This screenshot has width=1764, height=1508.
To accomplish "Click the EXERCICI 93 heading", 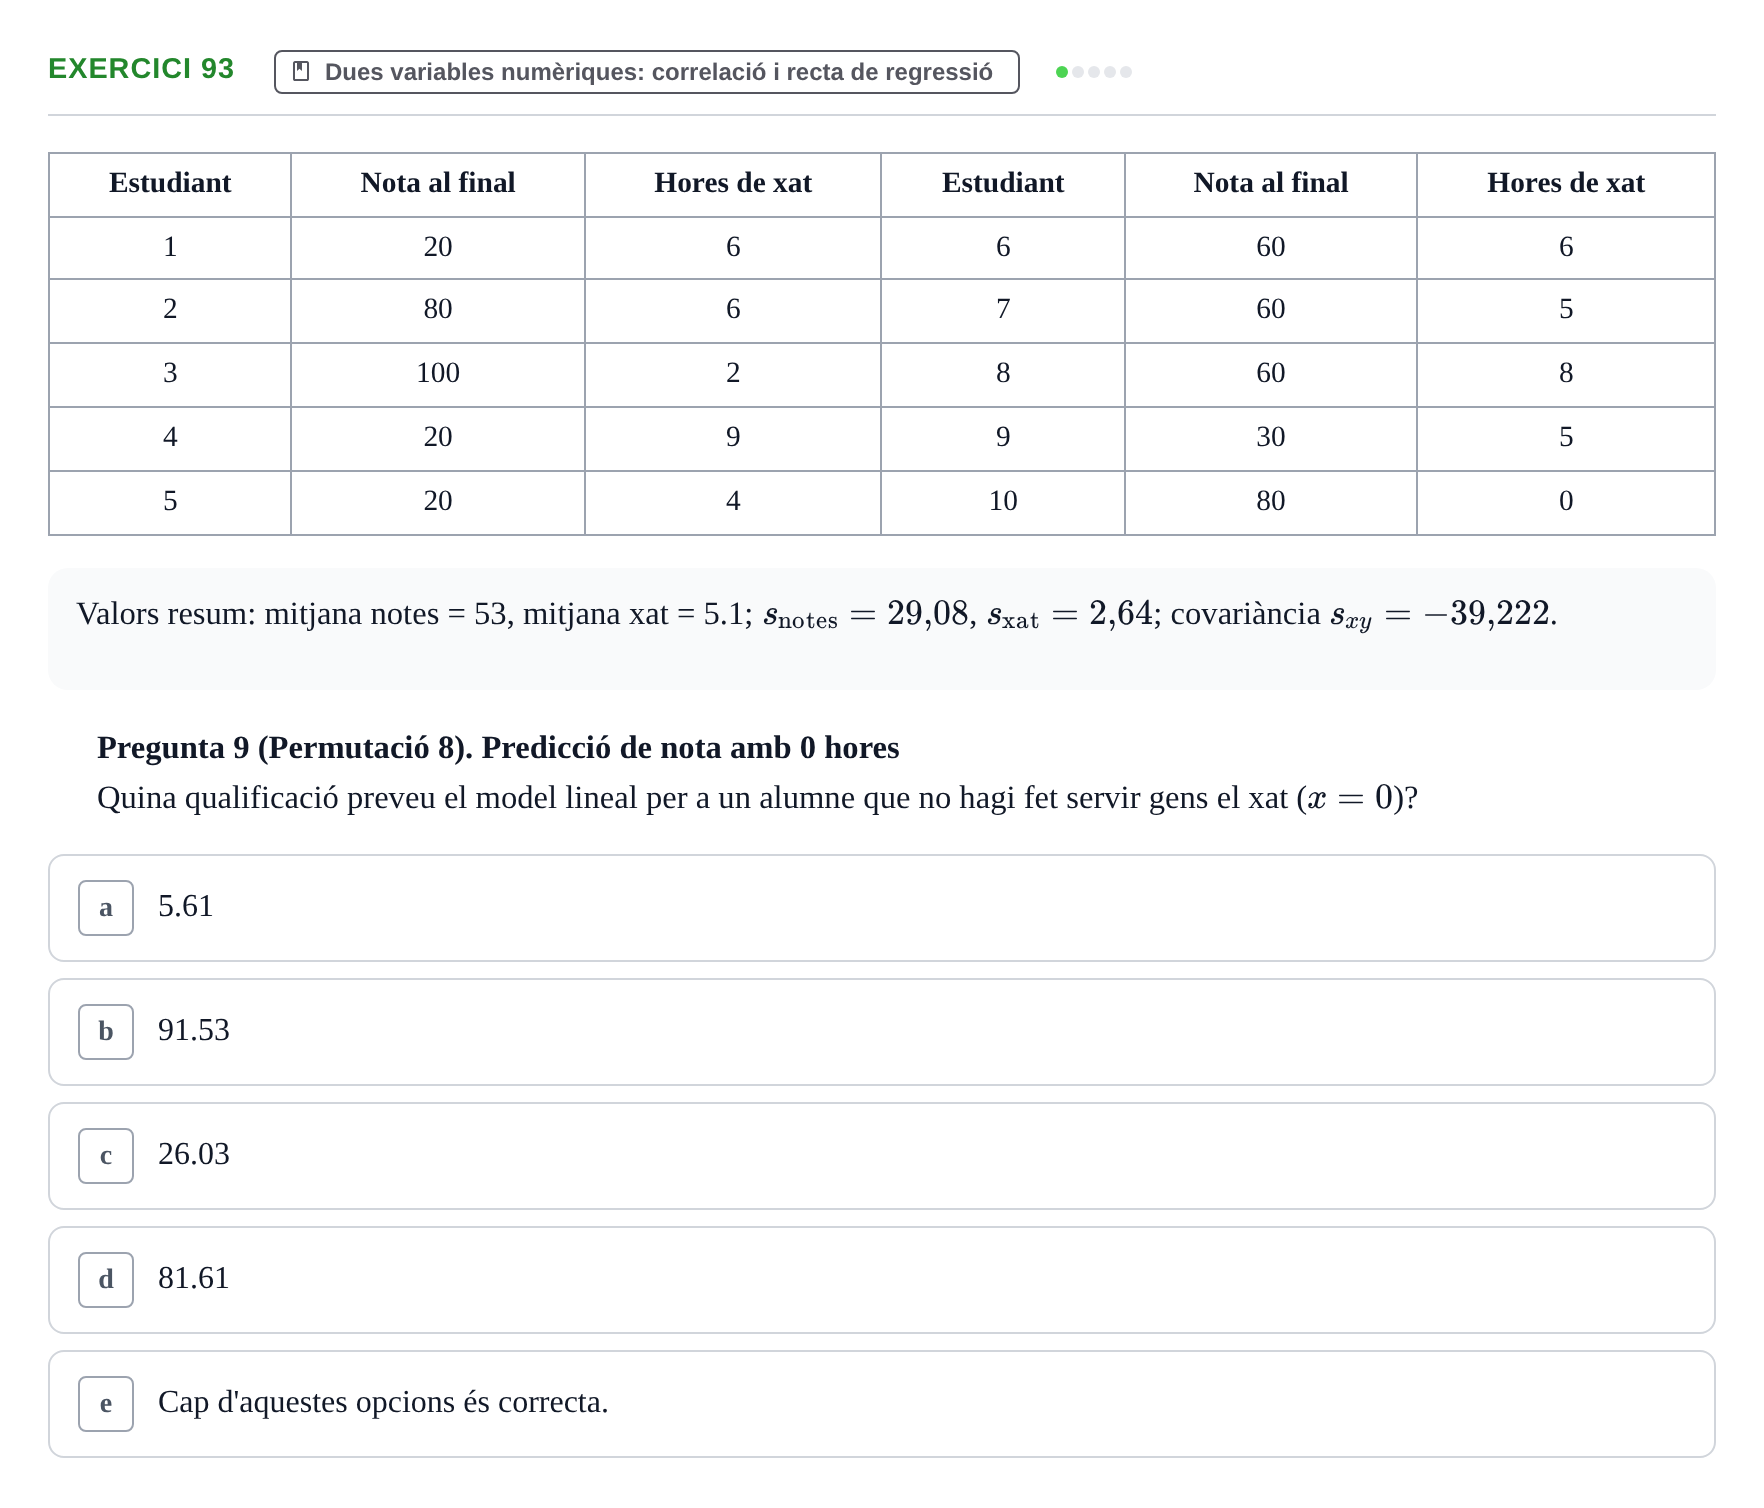I will tap(141, 68).
